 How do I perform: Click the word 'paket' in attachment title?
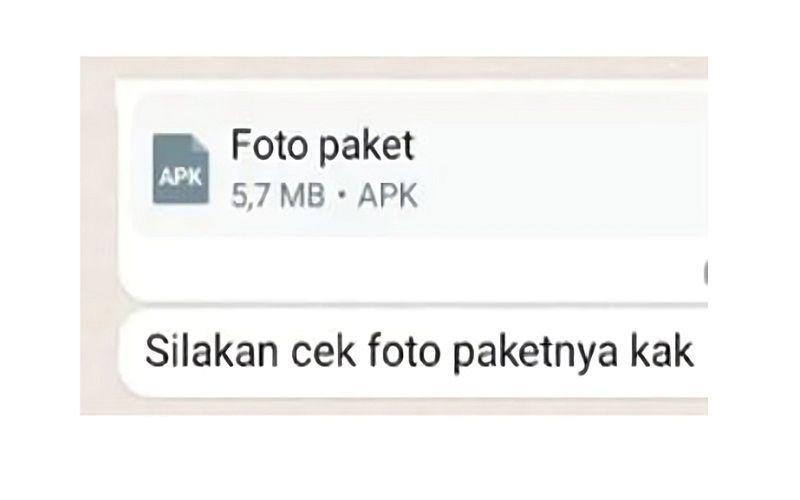click(x=366, y=147)
